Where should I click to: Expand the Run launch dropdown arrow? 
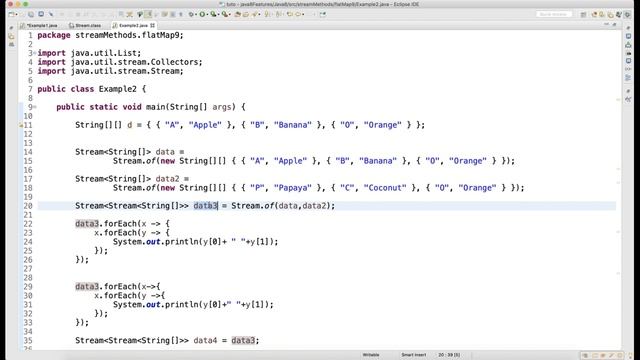click(x=207, y=15)
